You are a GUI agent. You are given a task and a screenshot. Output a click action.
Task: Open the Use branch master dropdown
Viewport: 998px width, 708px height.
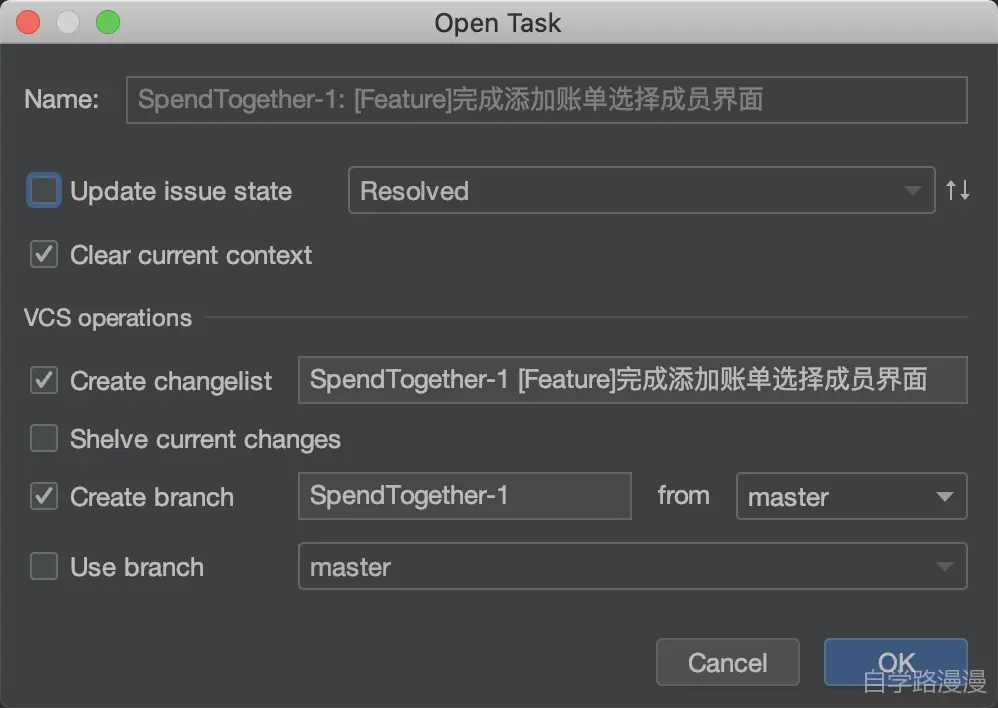click(631, 567)
